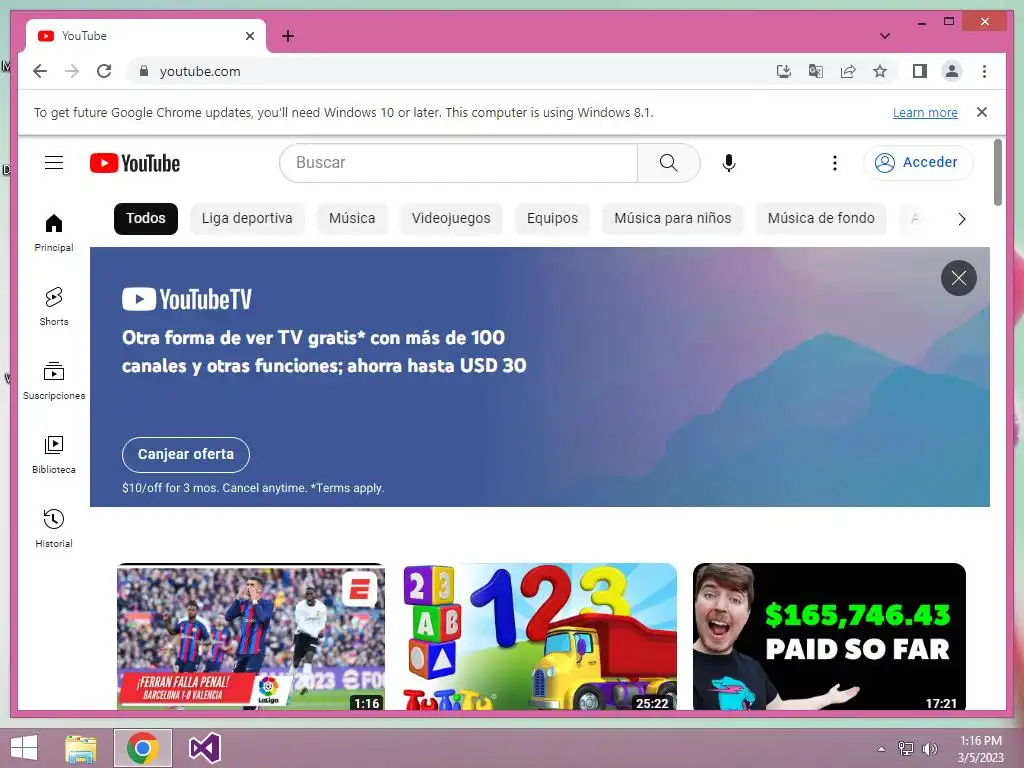Click the page vertical scrollbar
The width and height of the screenshot is (1024, 768).
(997, 172)
